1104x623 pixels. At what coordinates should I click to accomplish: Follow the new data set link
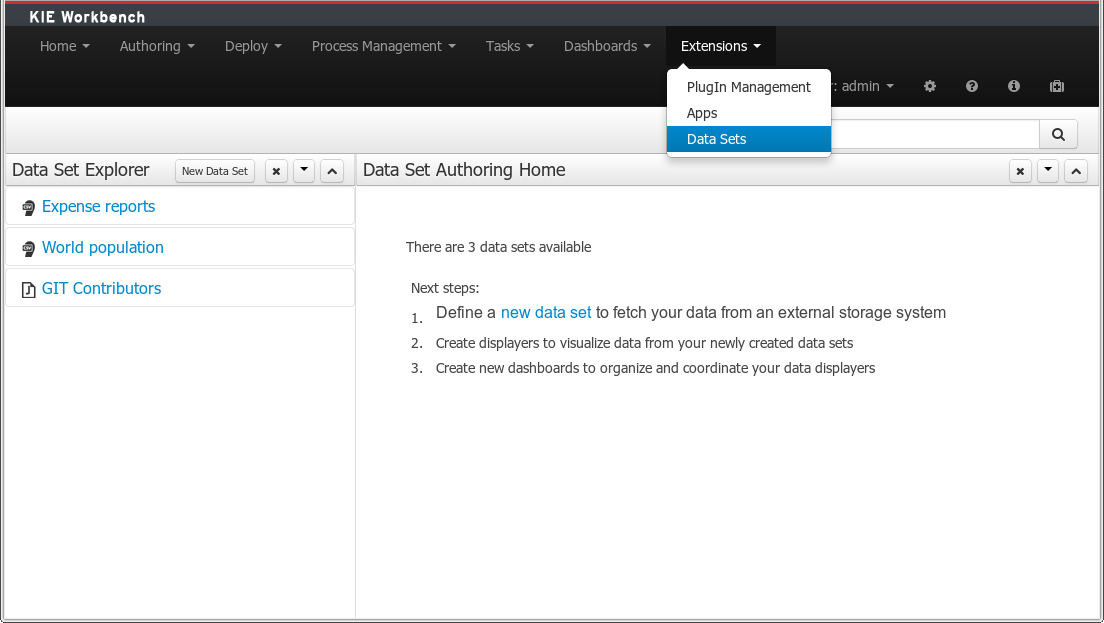[545, 312]
